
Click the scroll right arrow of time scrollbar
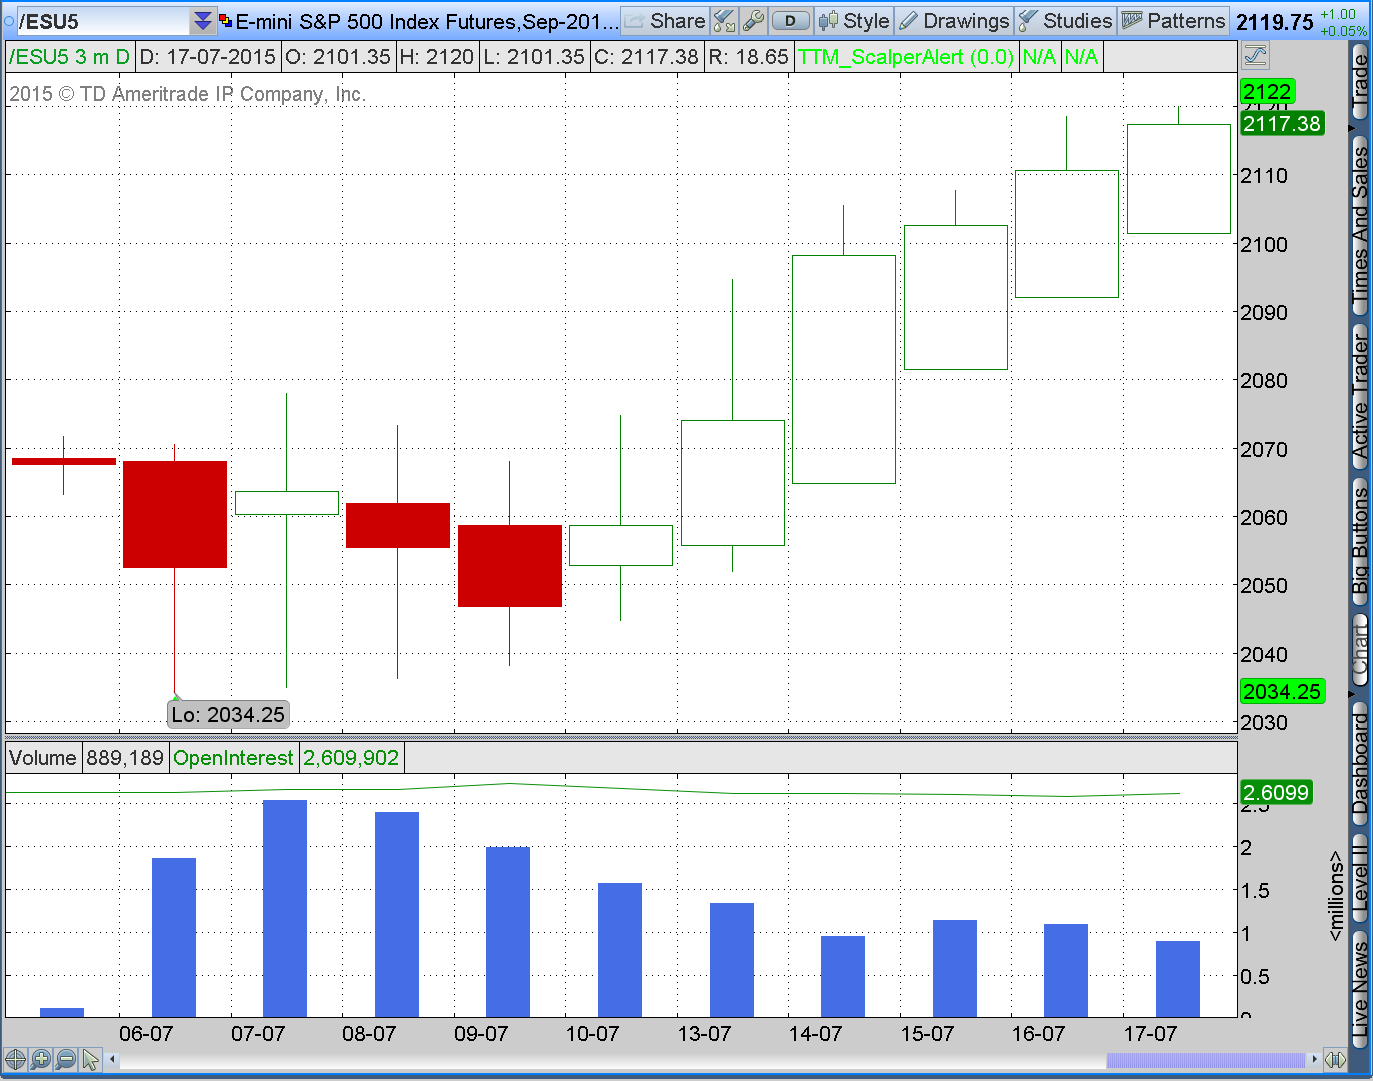coord(1313,1059)
